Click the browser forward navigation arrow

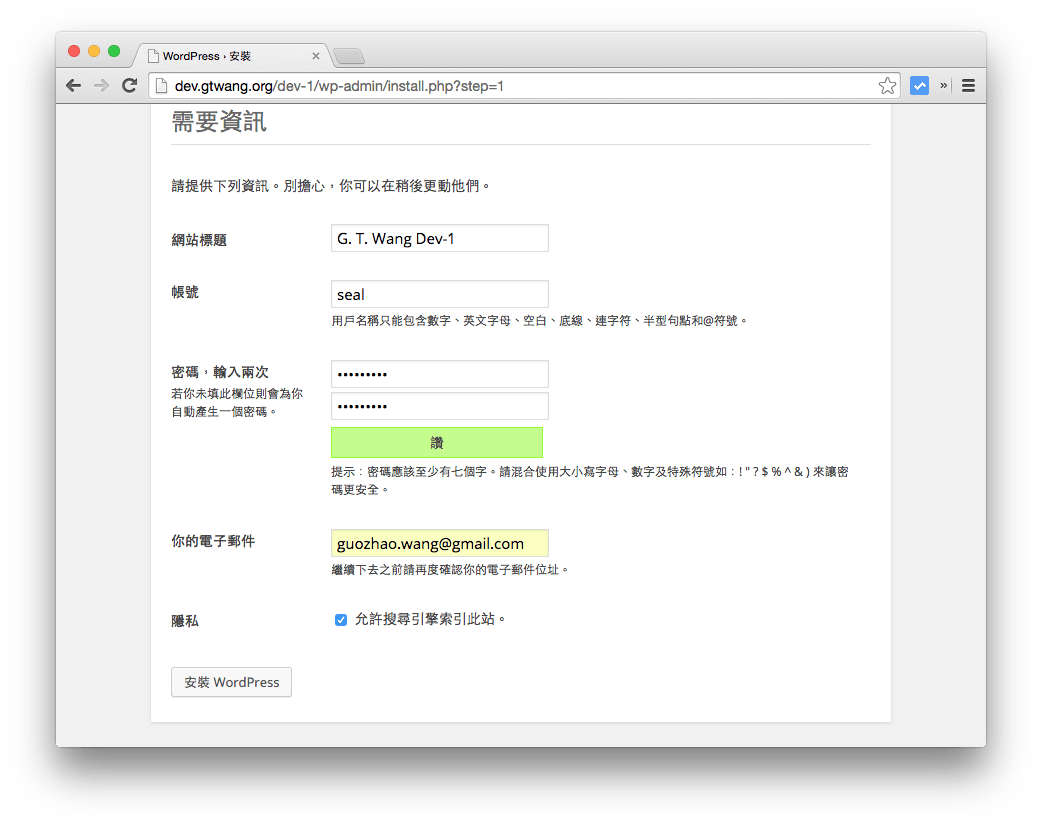click(x=101, y=85)
